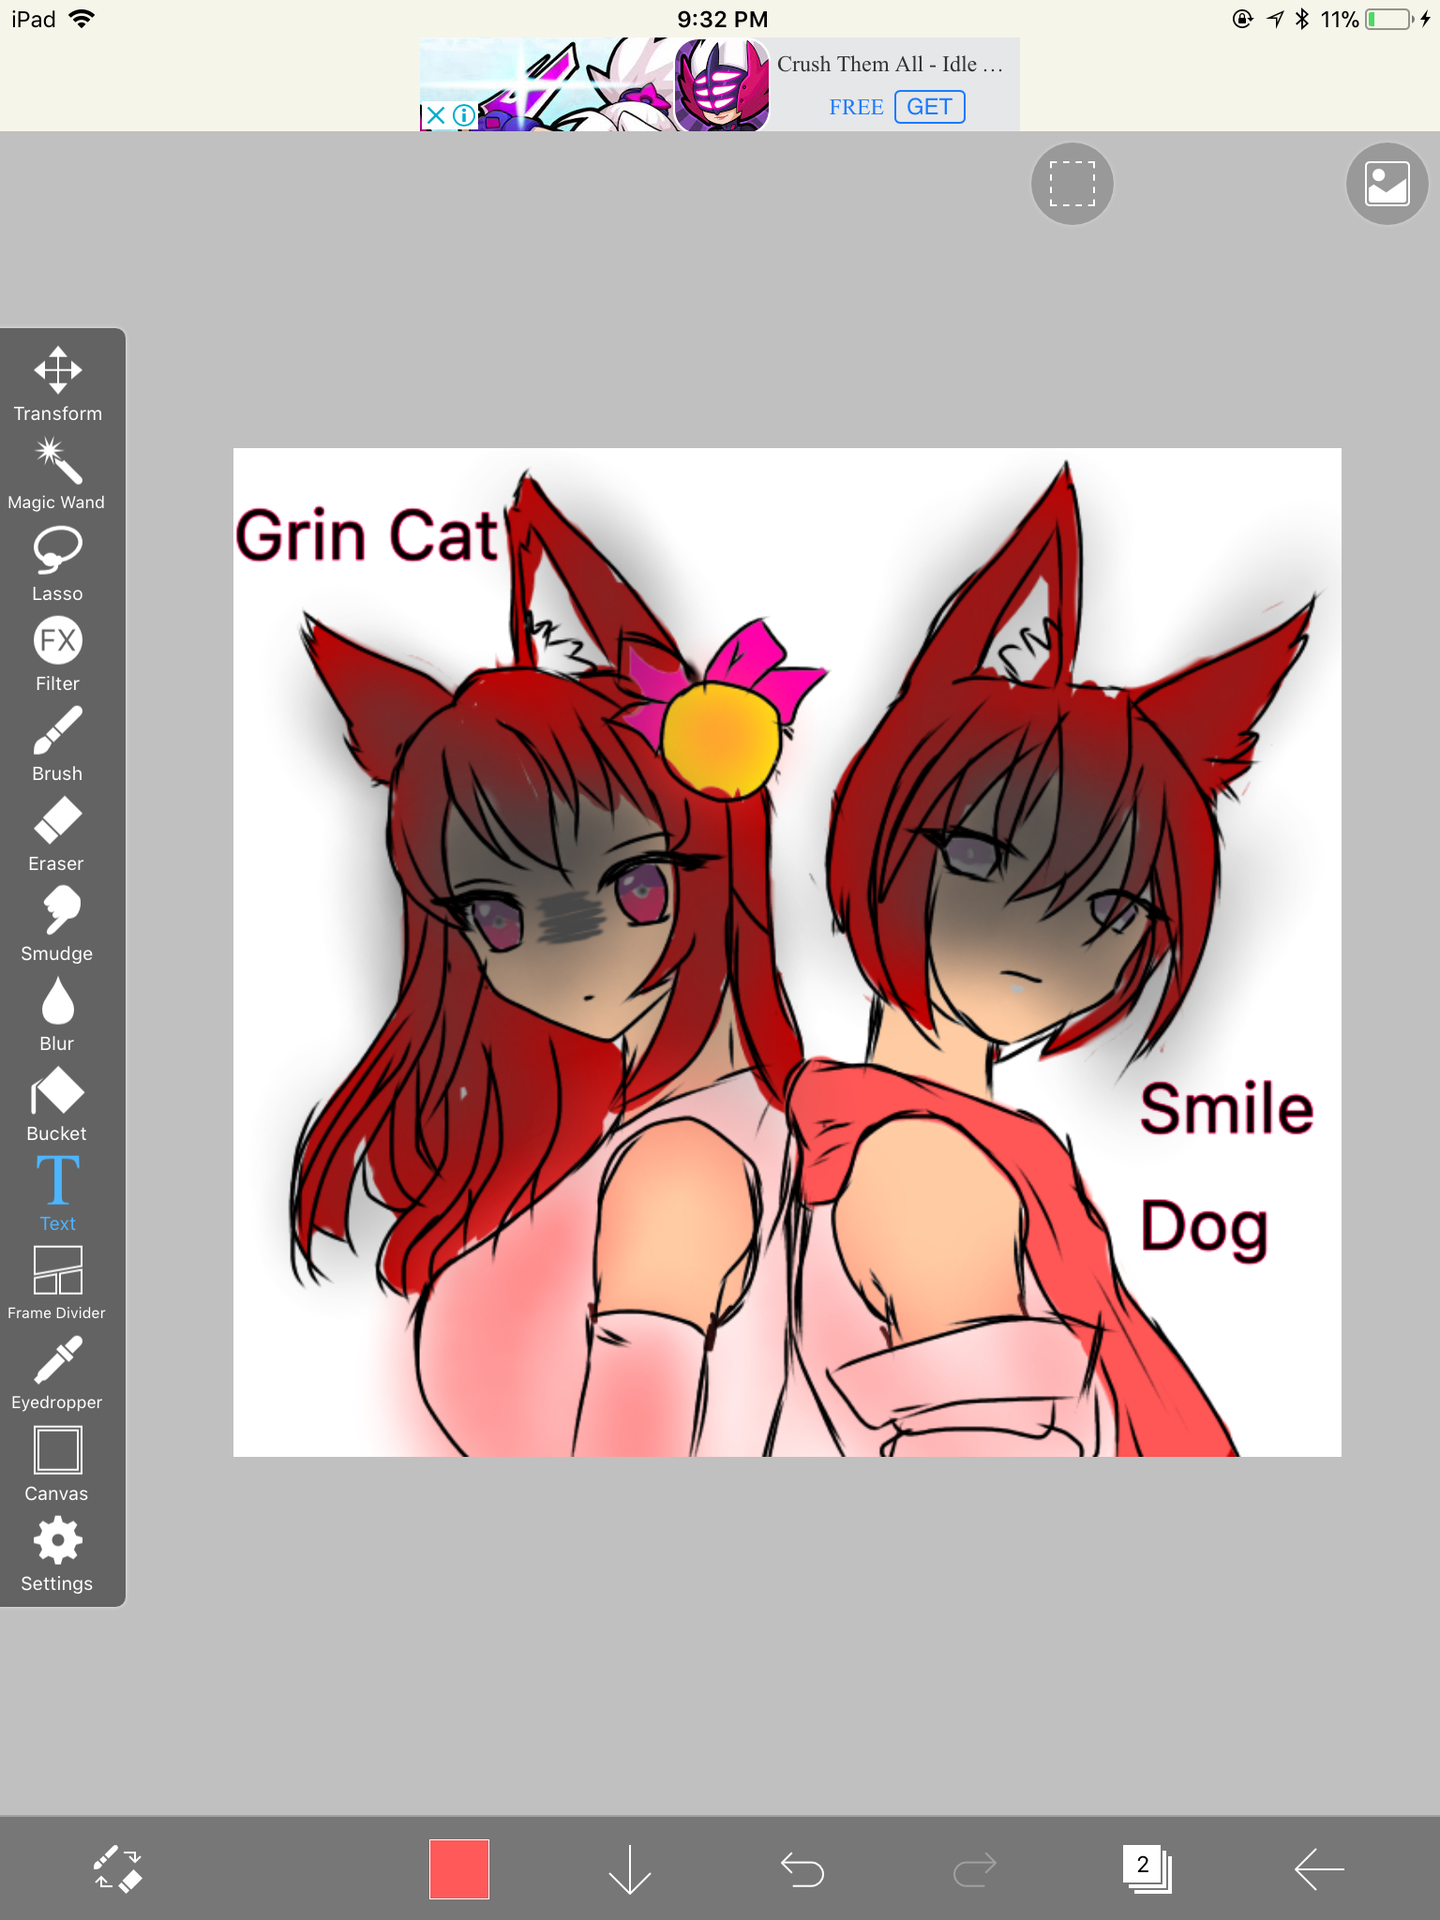
Task: Tap the battery indicator in status bar
Action: 1390,19
